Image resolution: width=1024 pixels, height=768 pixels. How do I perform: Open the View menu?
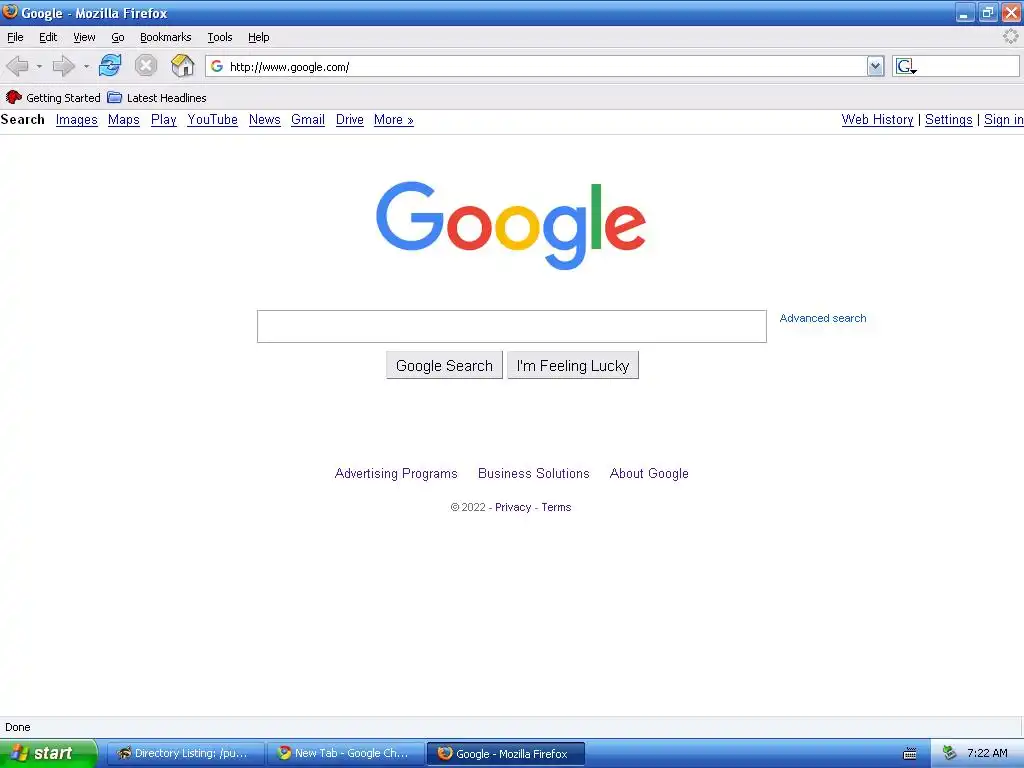click(x=84, y=37)
